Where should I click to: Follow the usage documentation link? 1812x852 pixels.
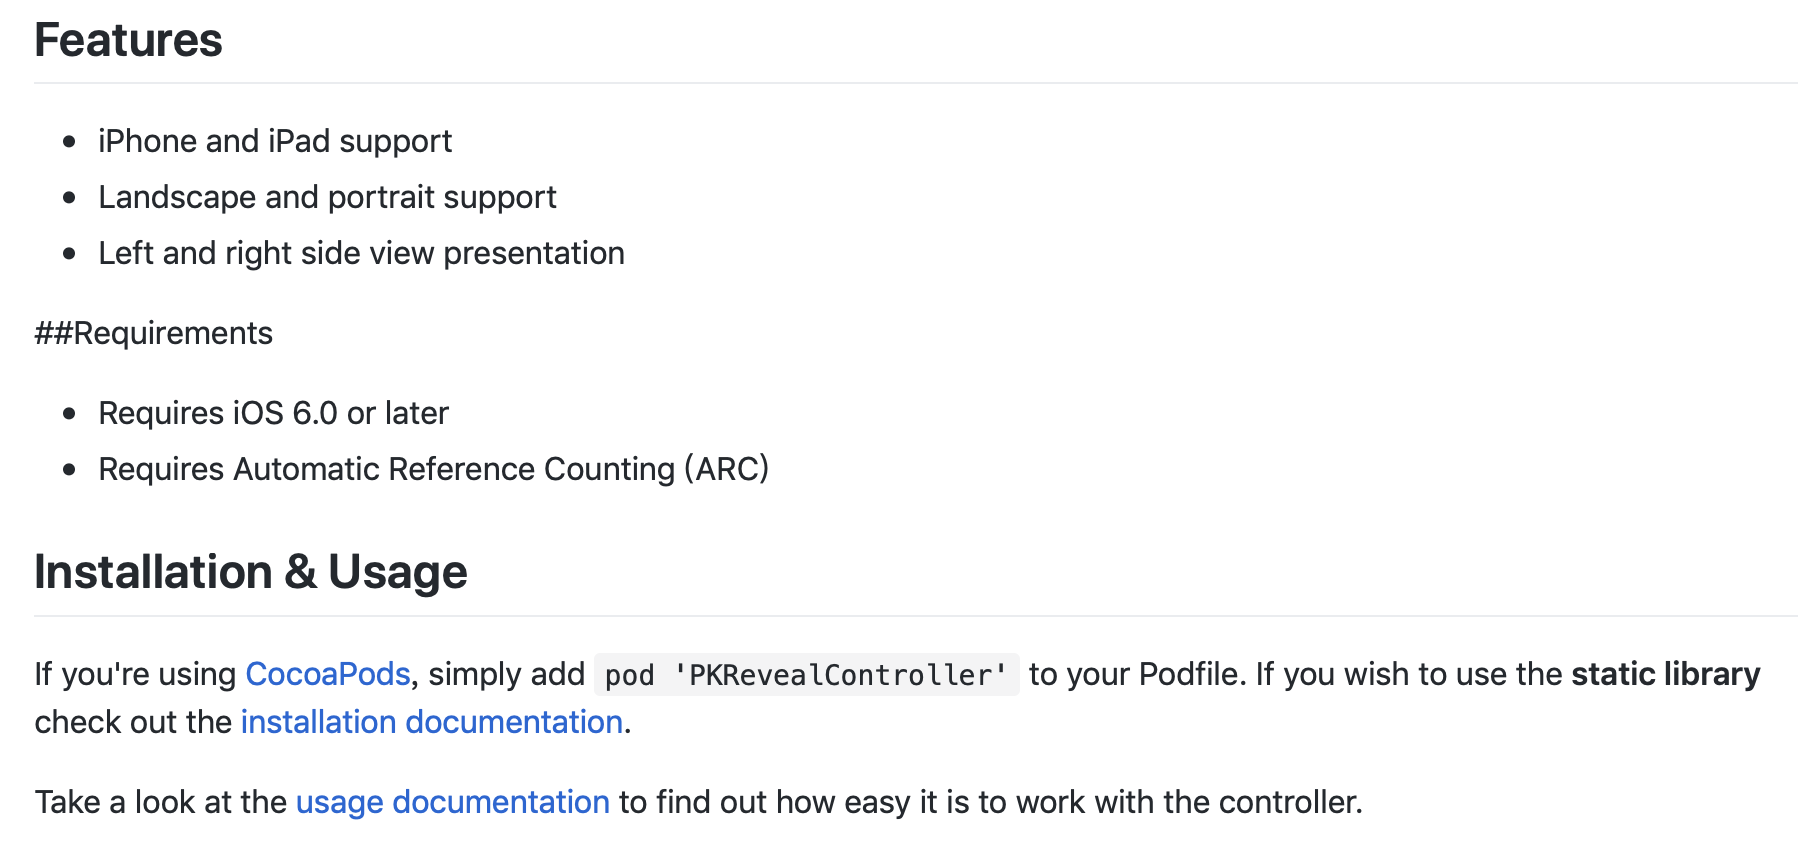tap(452, 802)
